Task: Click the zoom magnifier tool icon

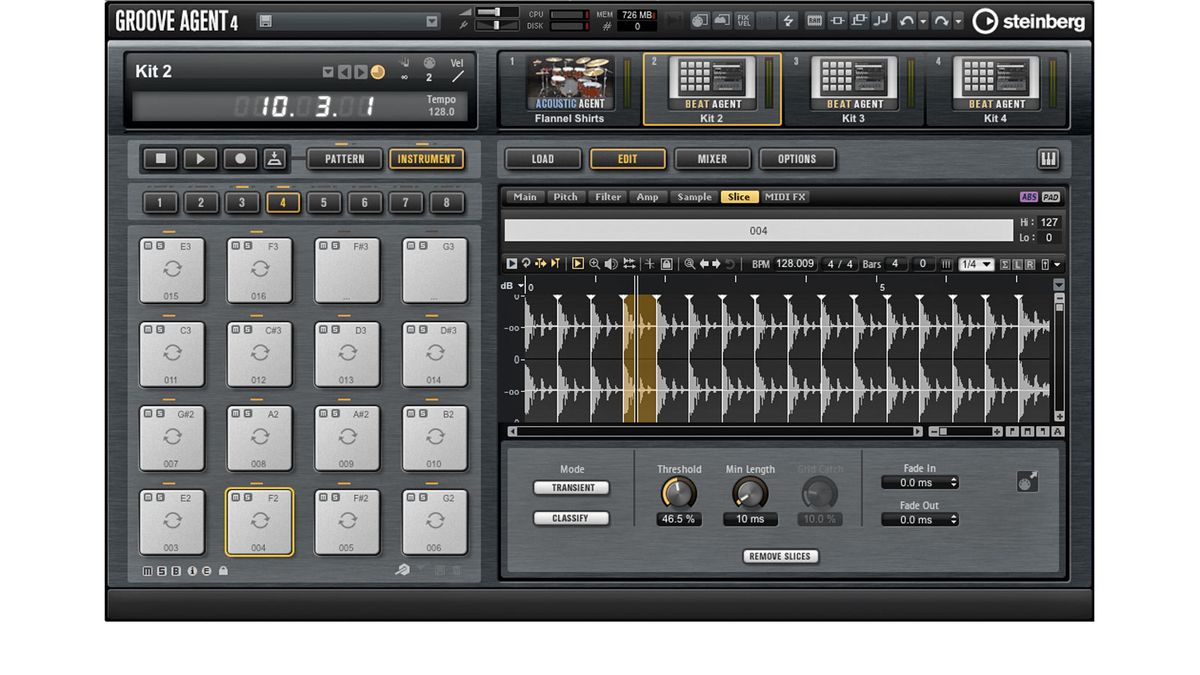Action: point(595,264)
